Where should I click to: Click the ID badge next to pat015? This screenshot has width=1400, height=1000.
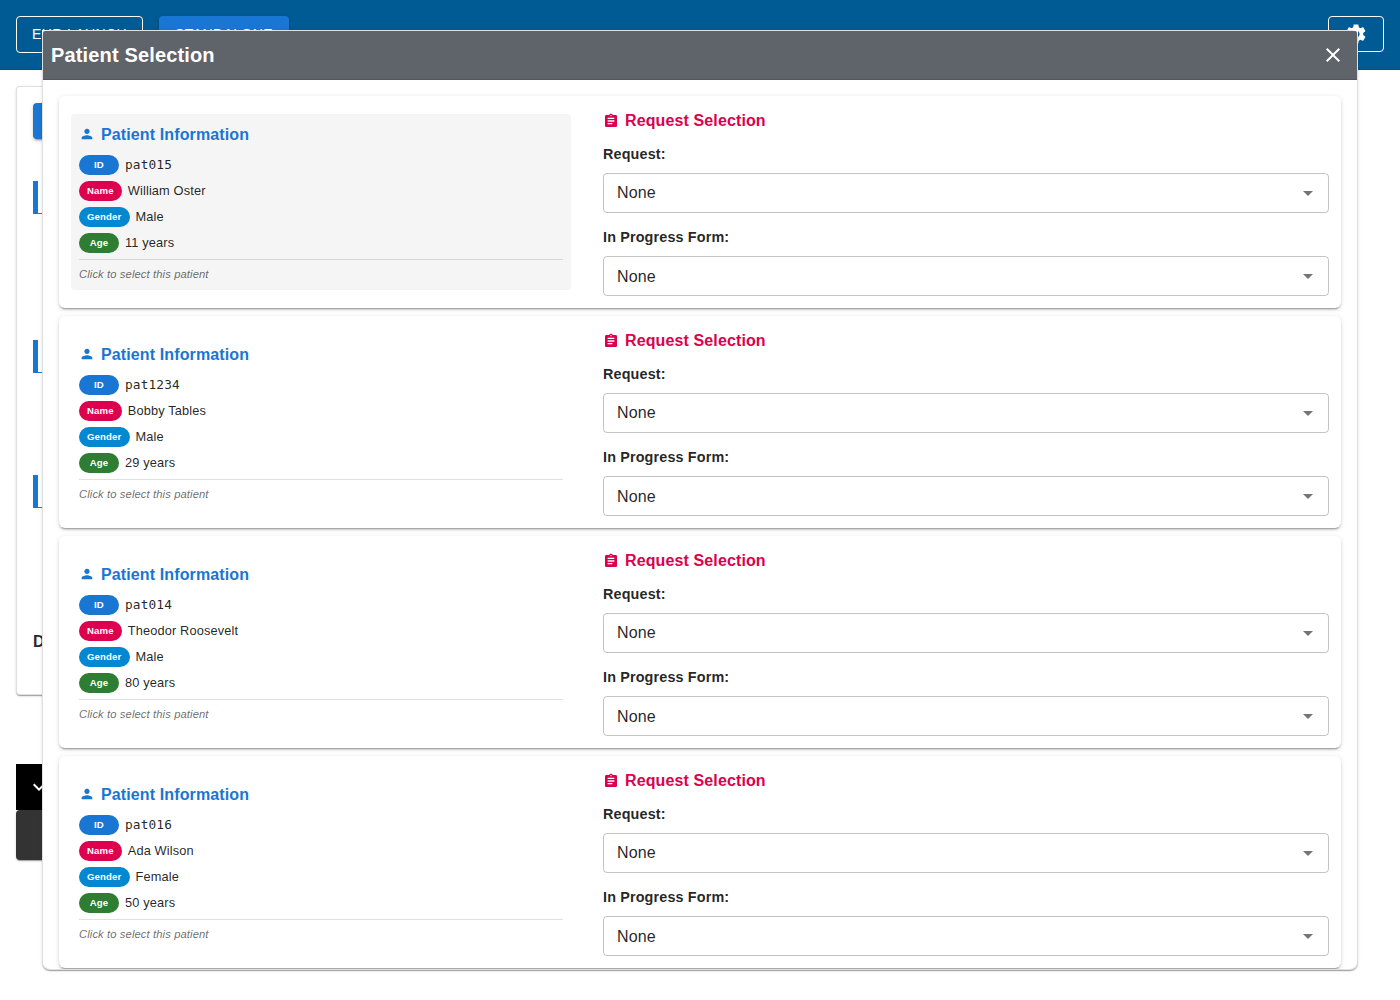[99, 165]
